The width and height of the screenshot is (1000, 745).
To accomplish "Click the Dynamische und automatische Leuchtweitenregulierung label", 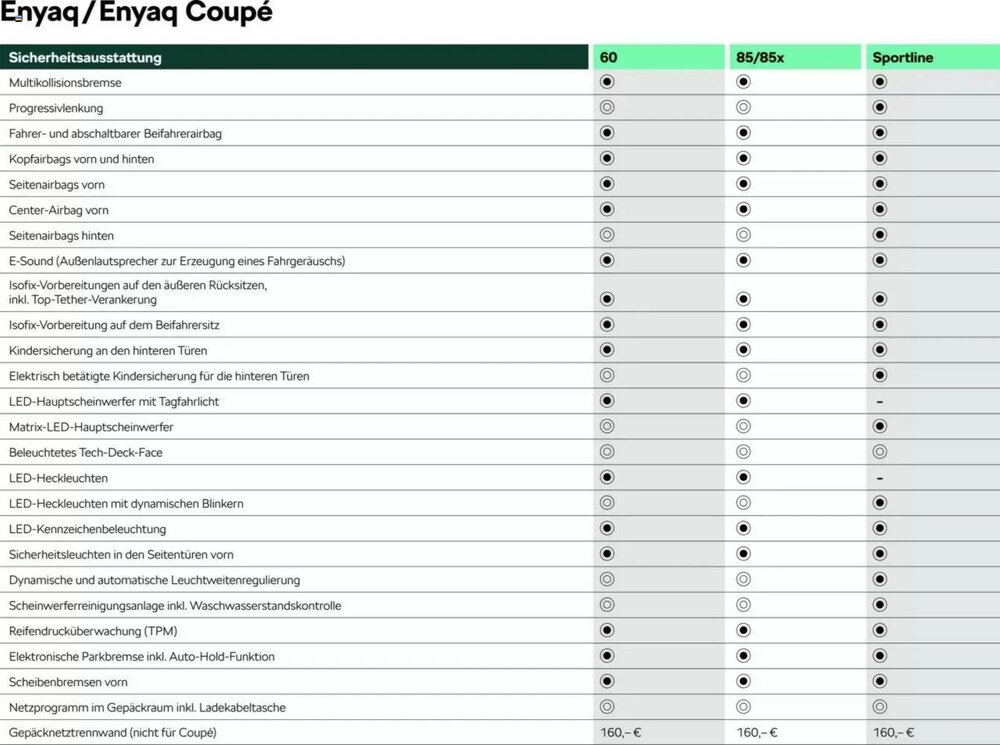I will 154,580.
